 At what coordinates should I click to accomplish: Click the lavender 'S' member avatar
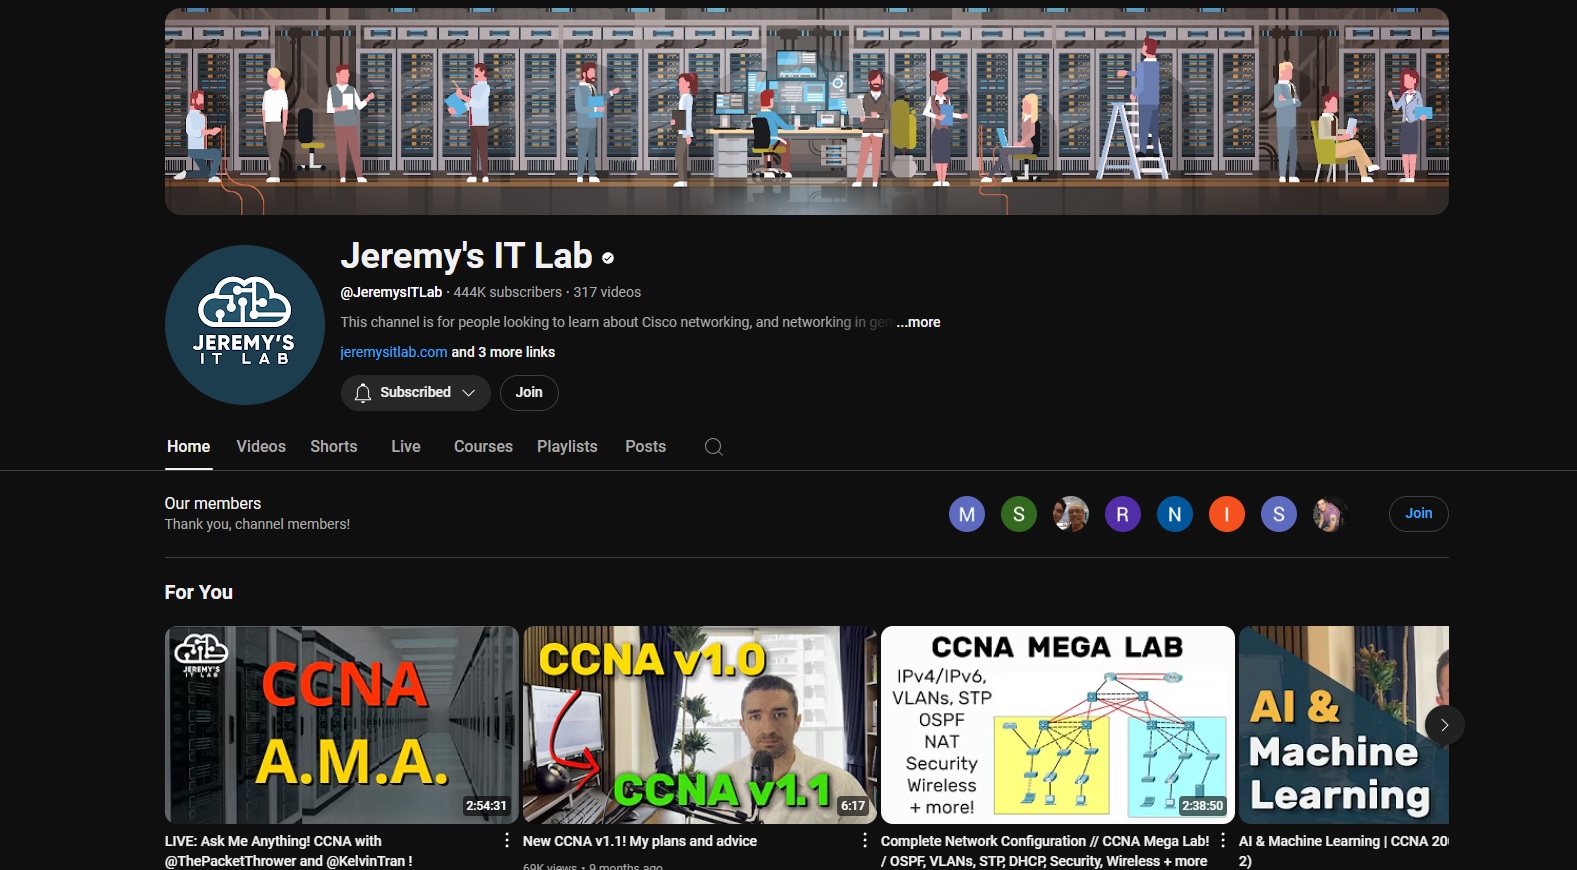(x=1279, y=514)
